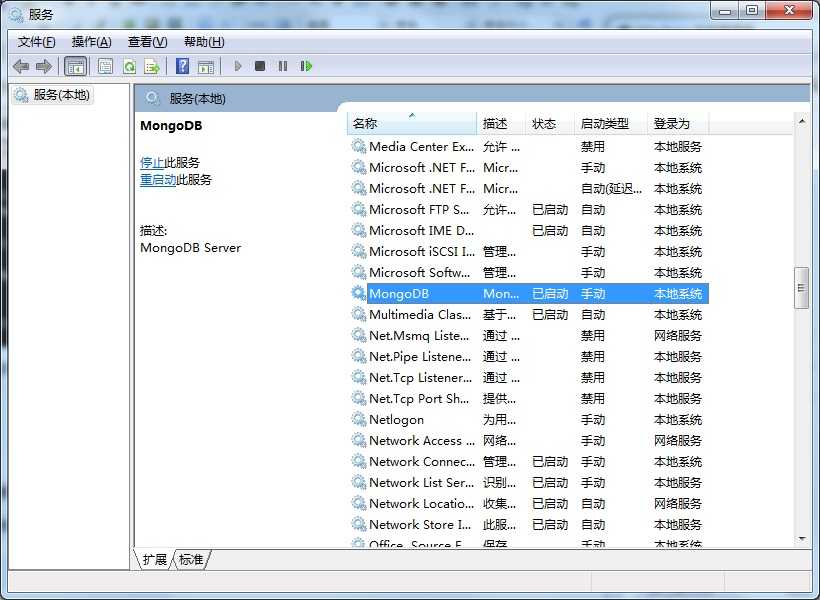Sort by the 名称 column header
Image resolution: width=820 pixels, height=600 pixels.
coord(412,123)
